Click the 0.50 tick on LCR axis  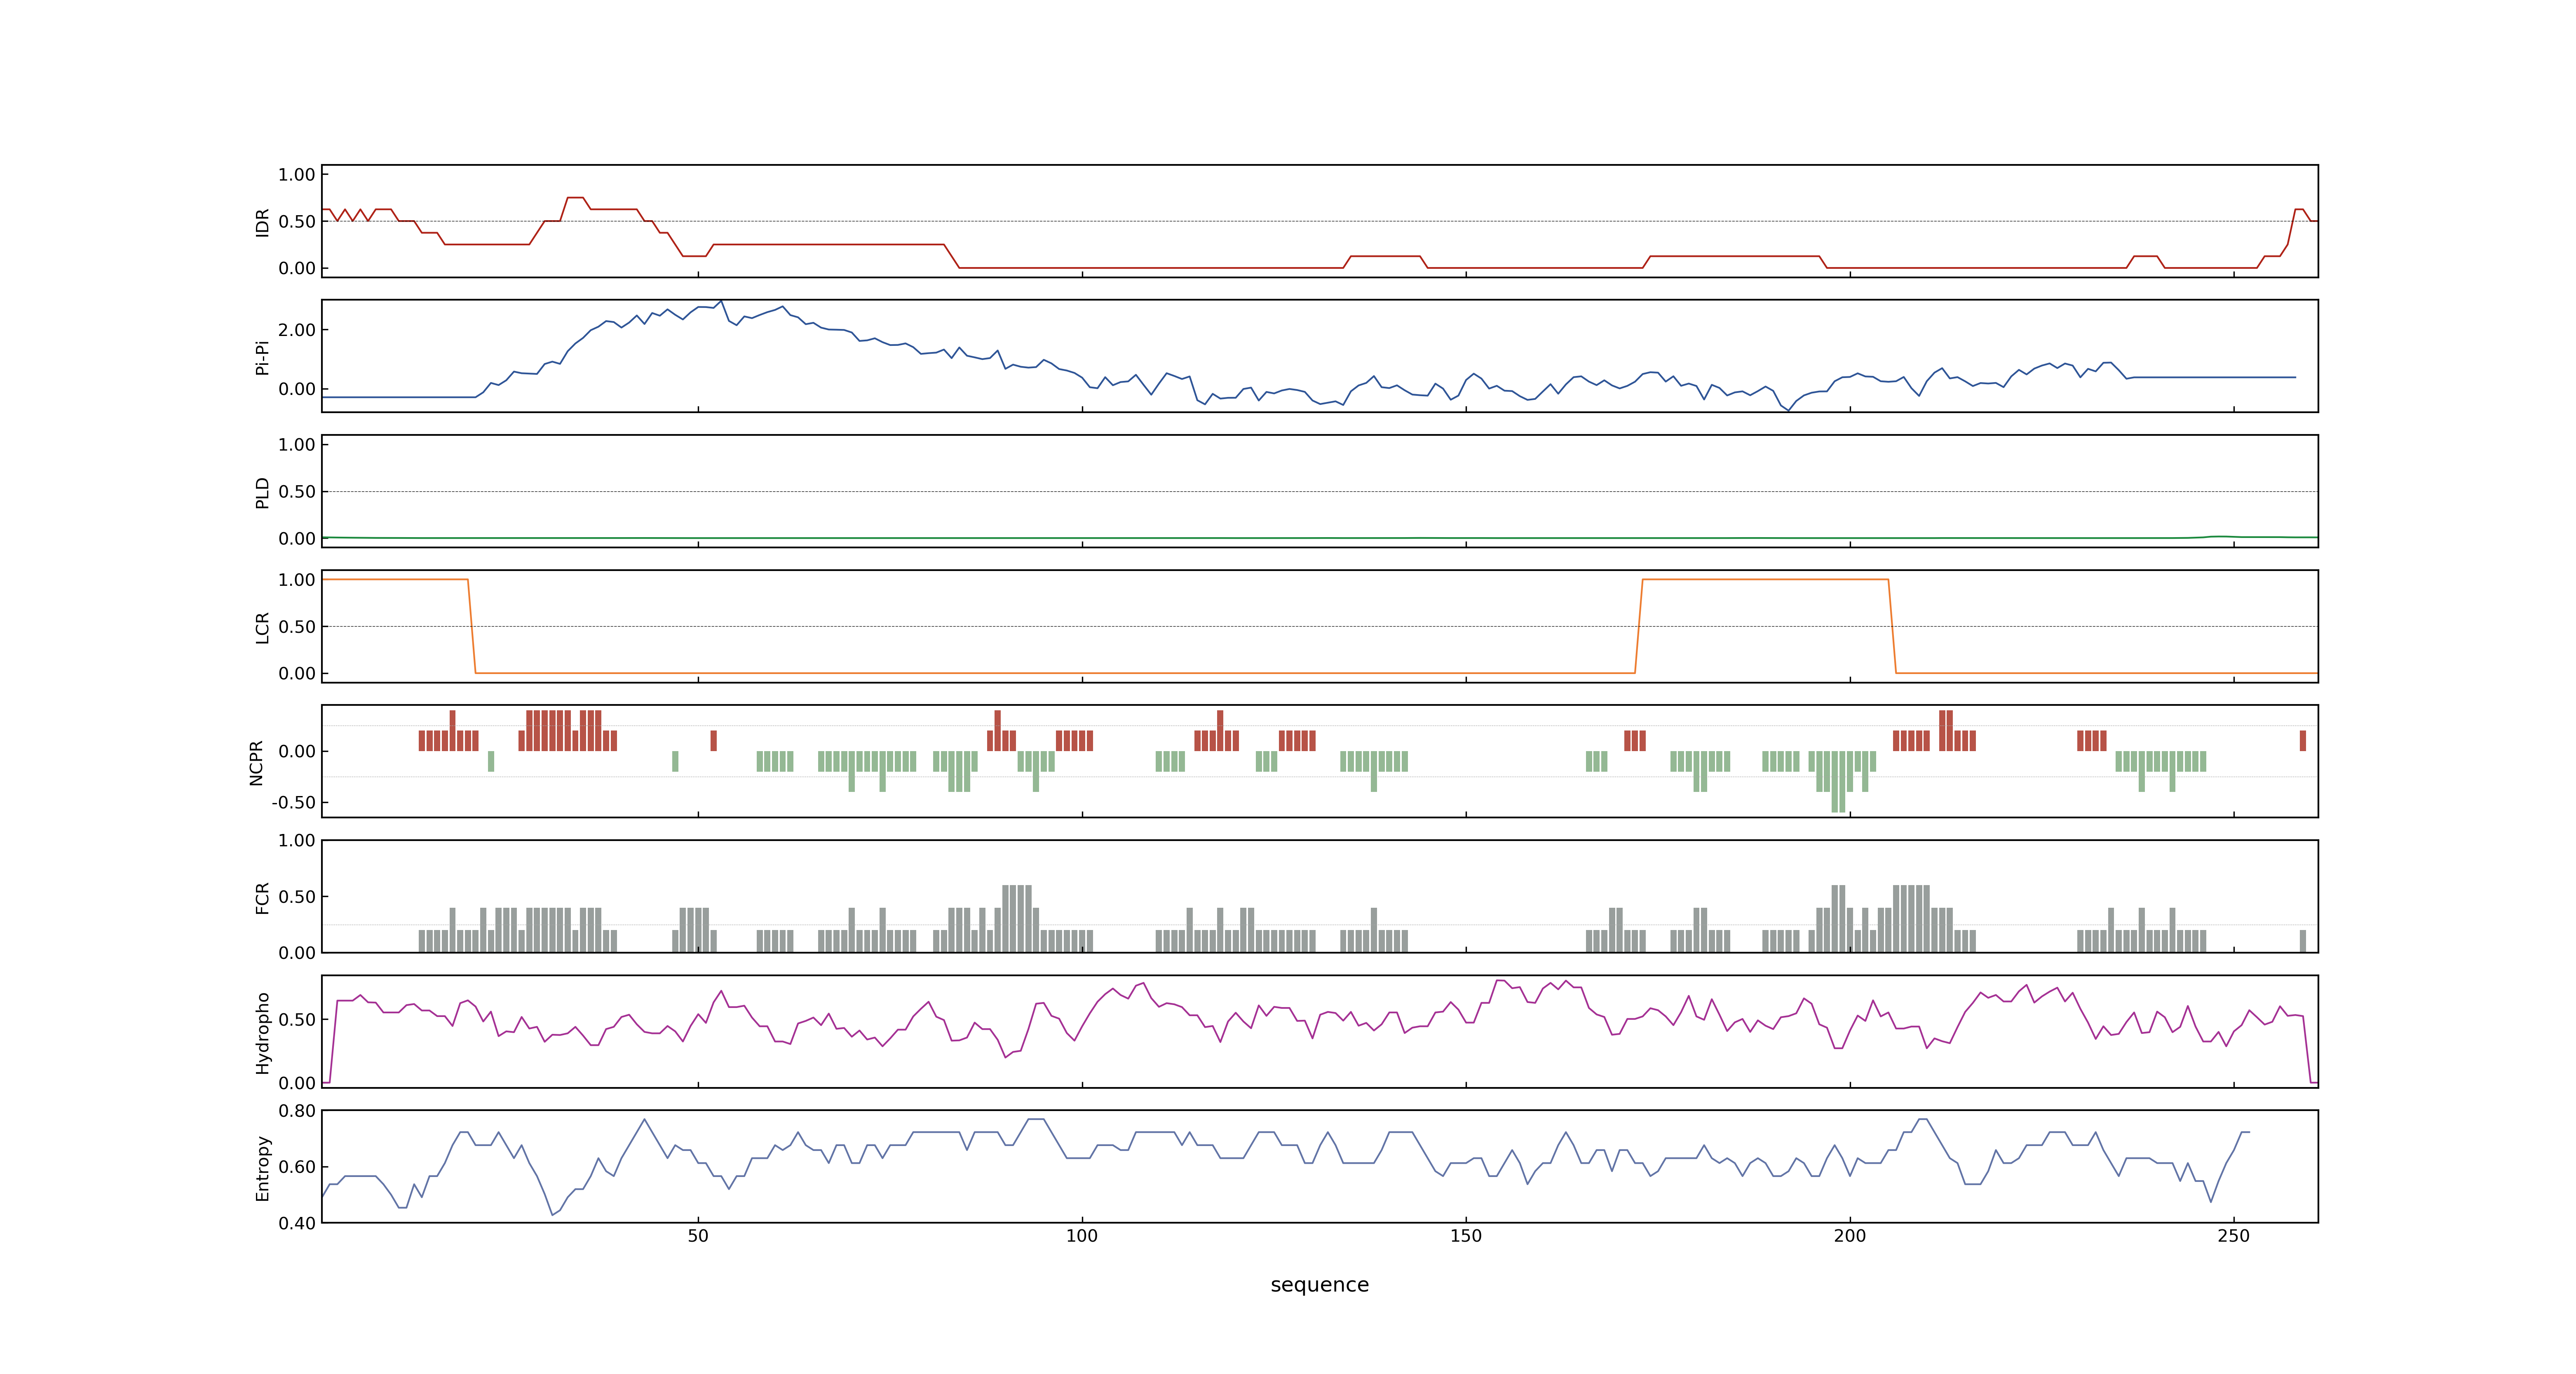click(x=297, y=627)
